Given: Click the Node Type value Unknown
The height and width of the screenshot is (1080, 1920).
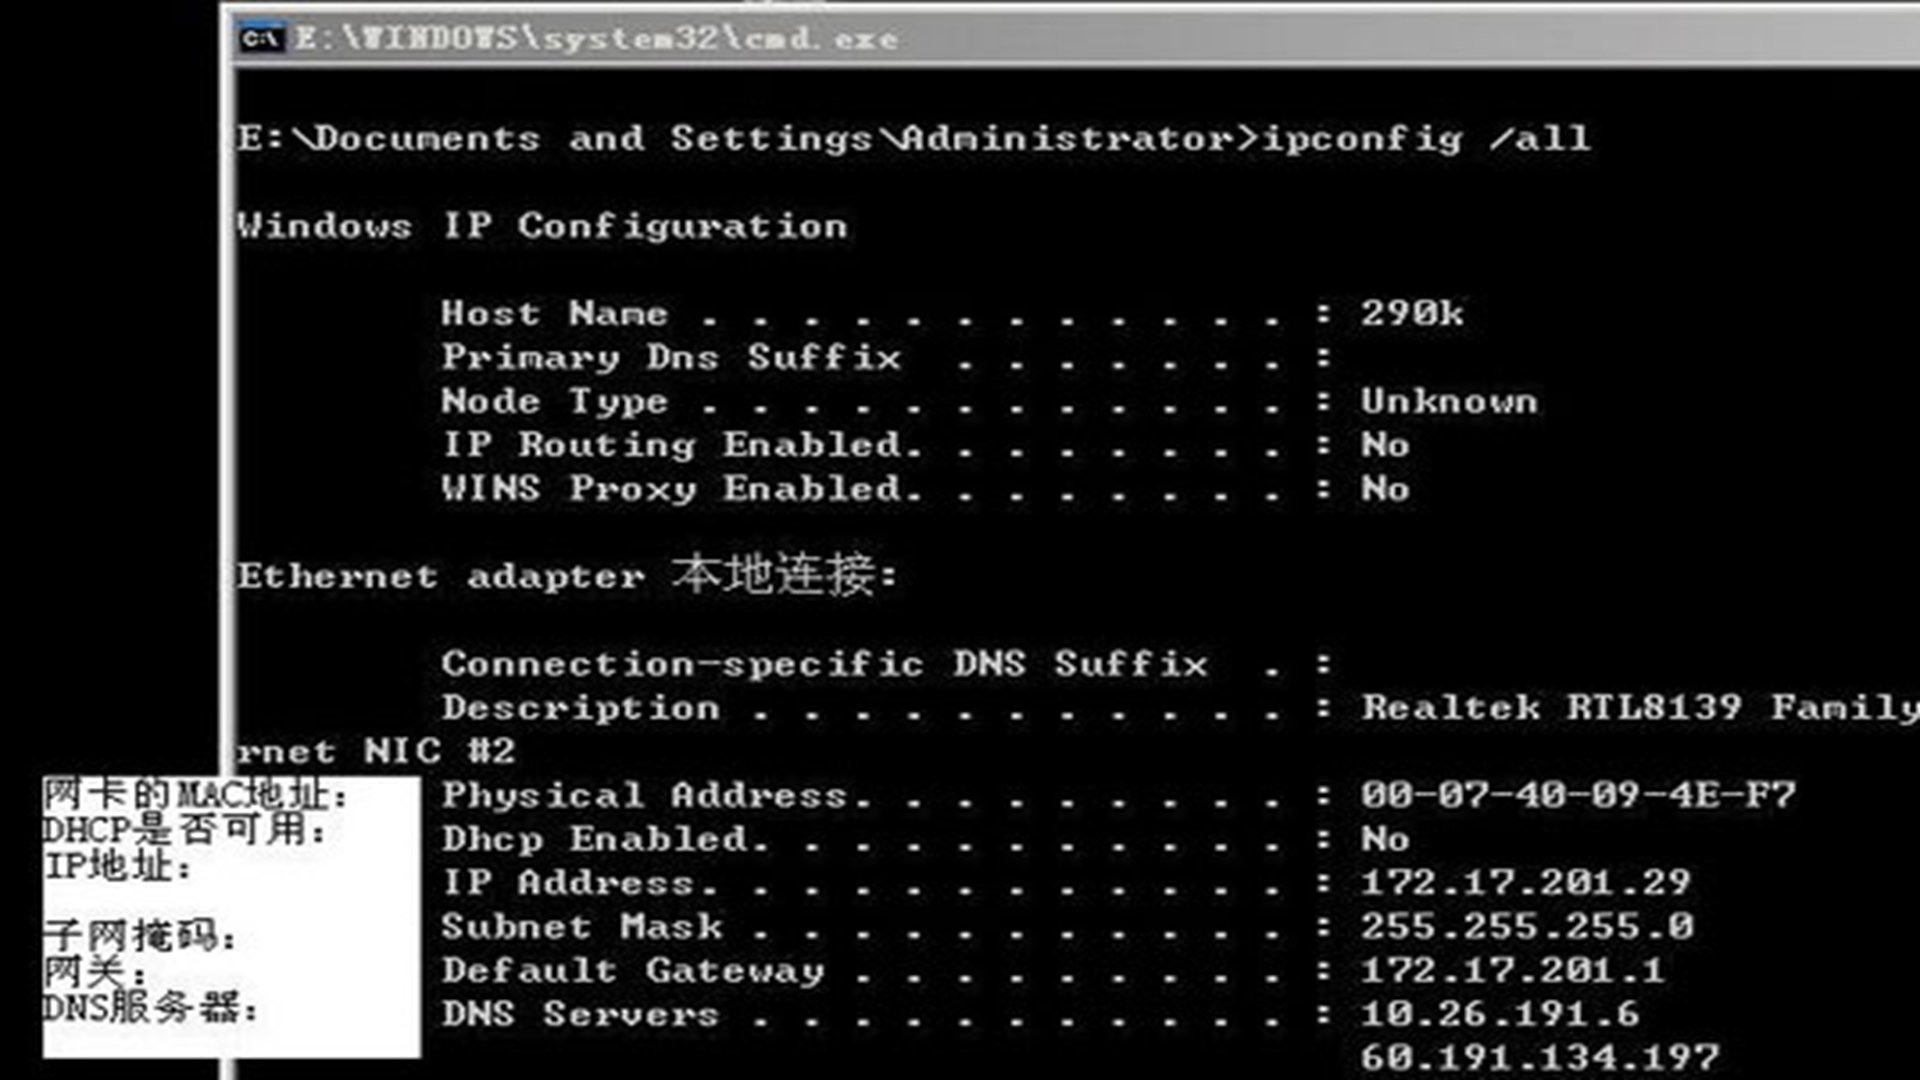Looking at the screenshot, I should 1448,402.
